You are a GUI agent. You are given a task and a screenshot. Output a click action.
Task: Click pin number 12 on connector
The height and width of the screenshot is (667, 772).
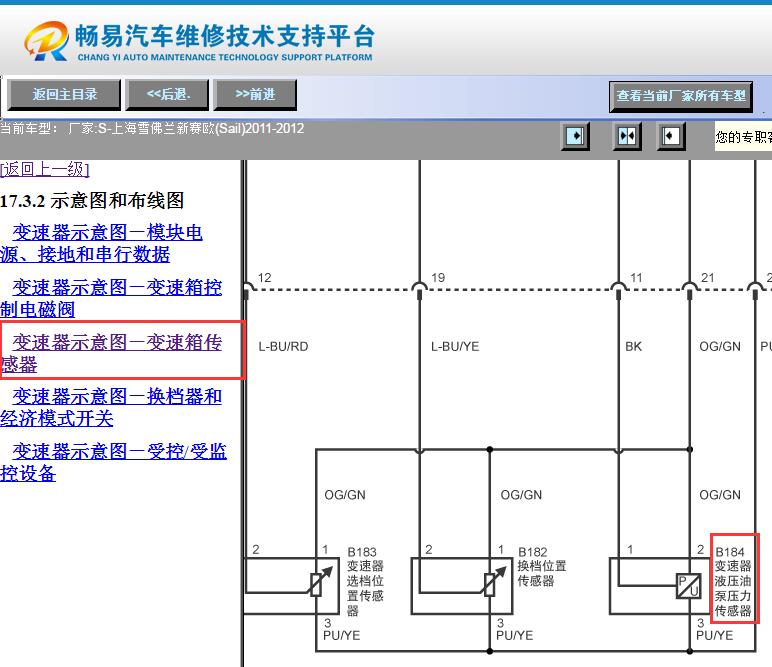264,278
